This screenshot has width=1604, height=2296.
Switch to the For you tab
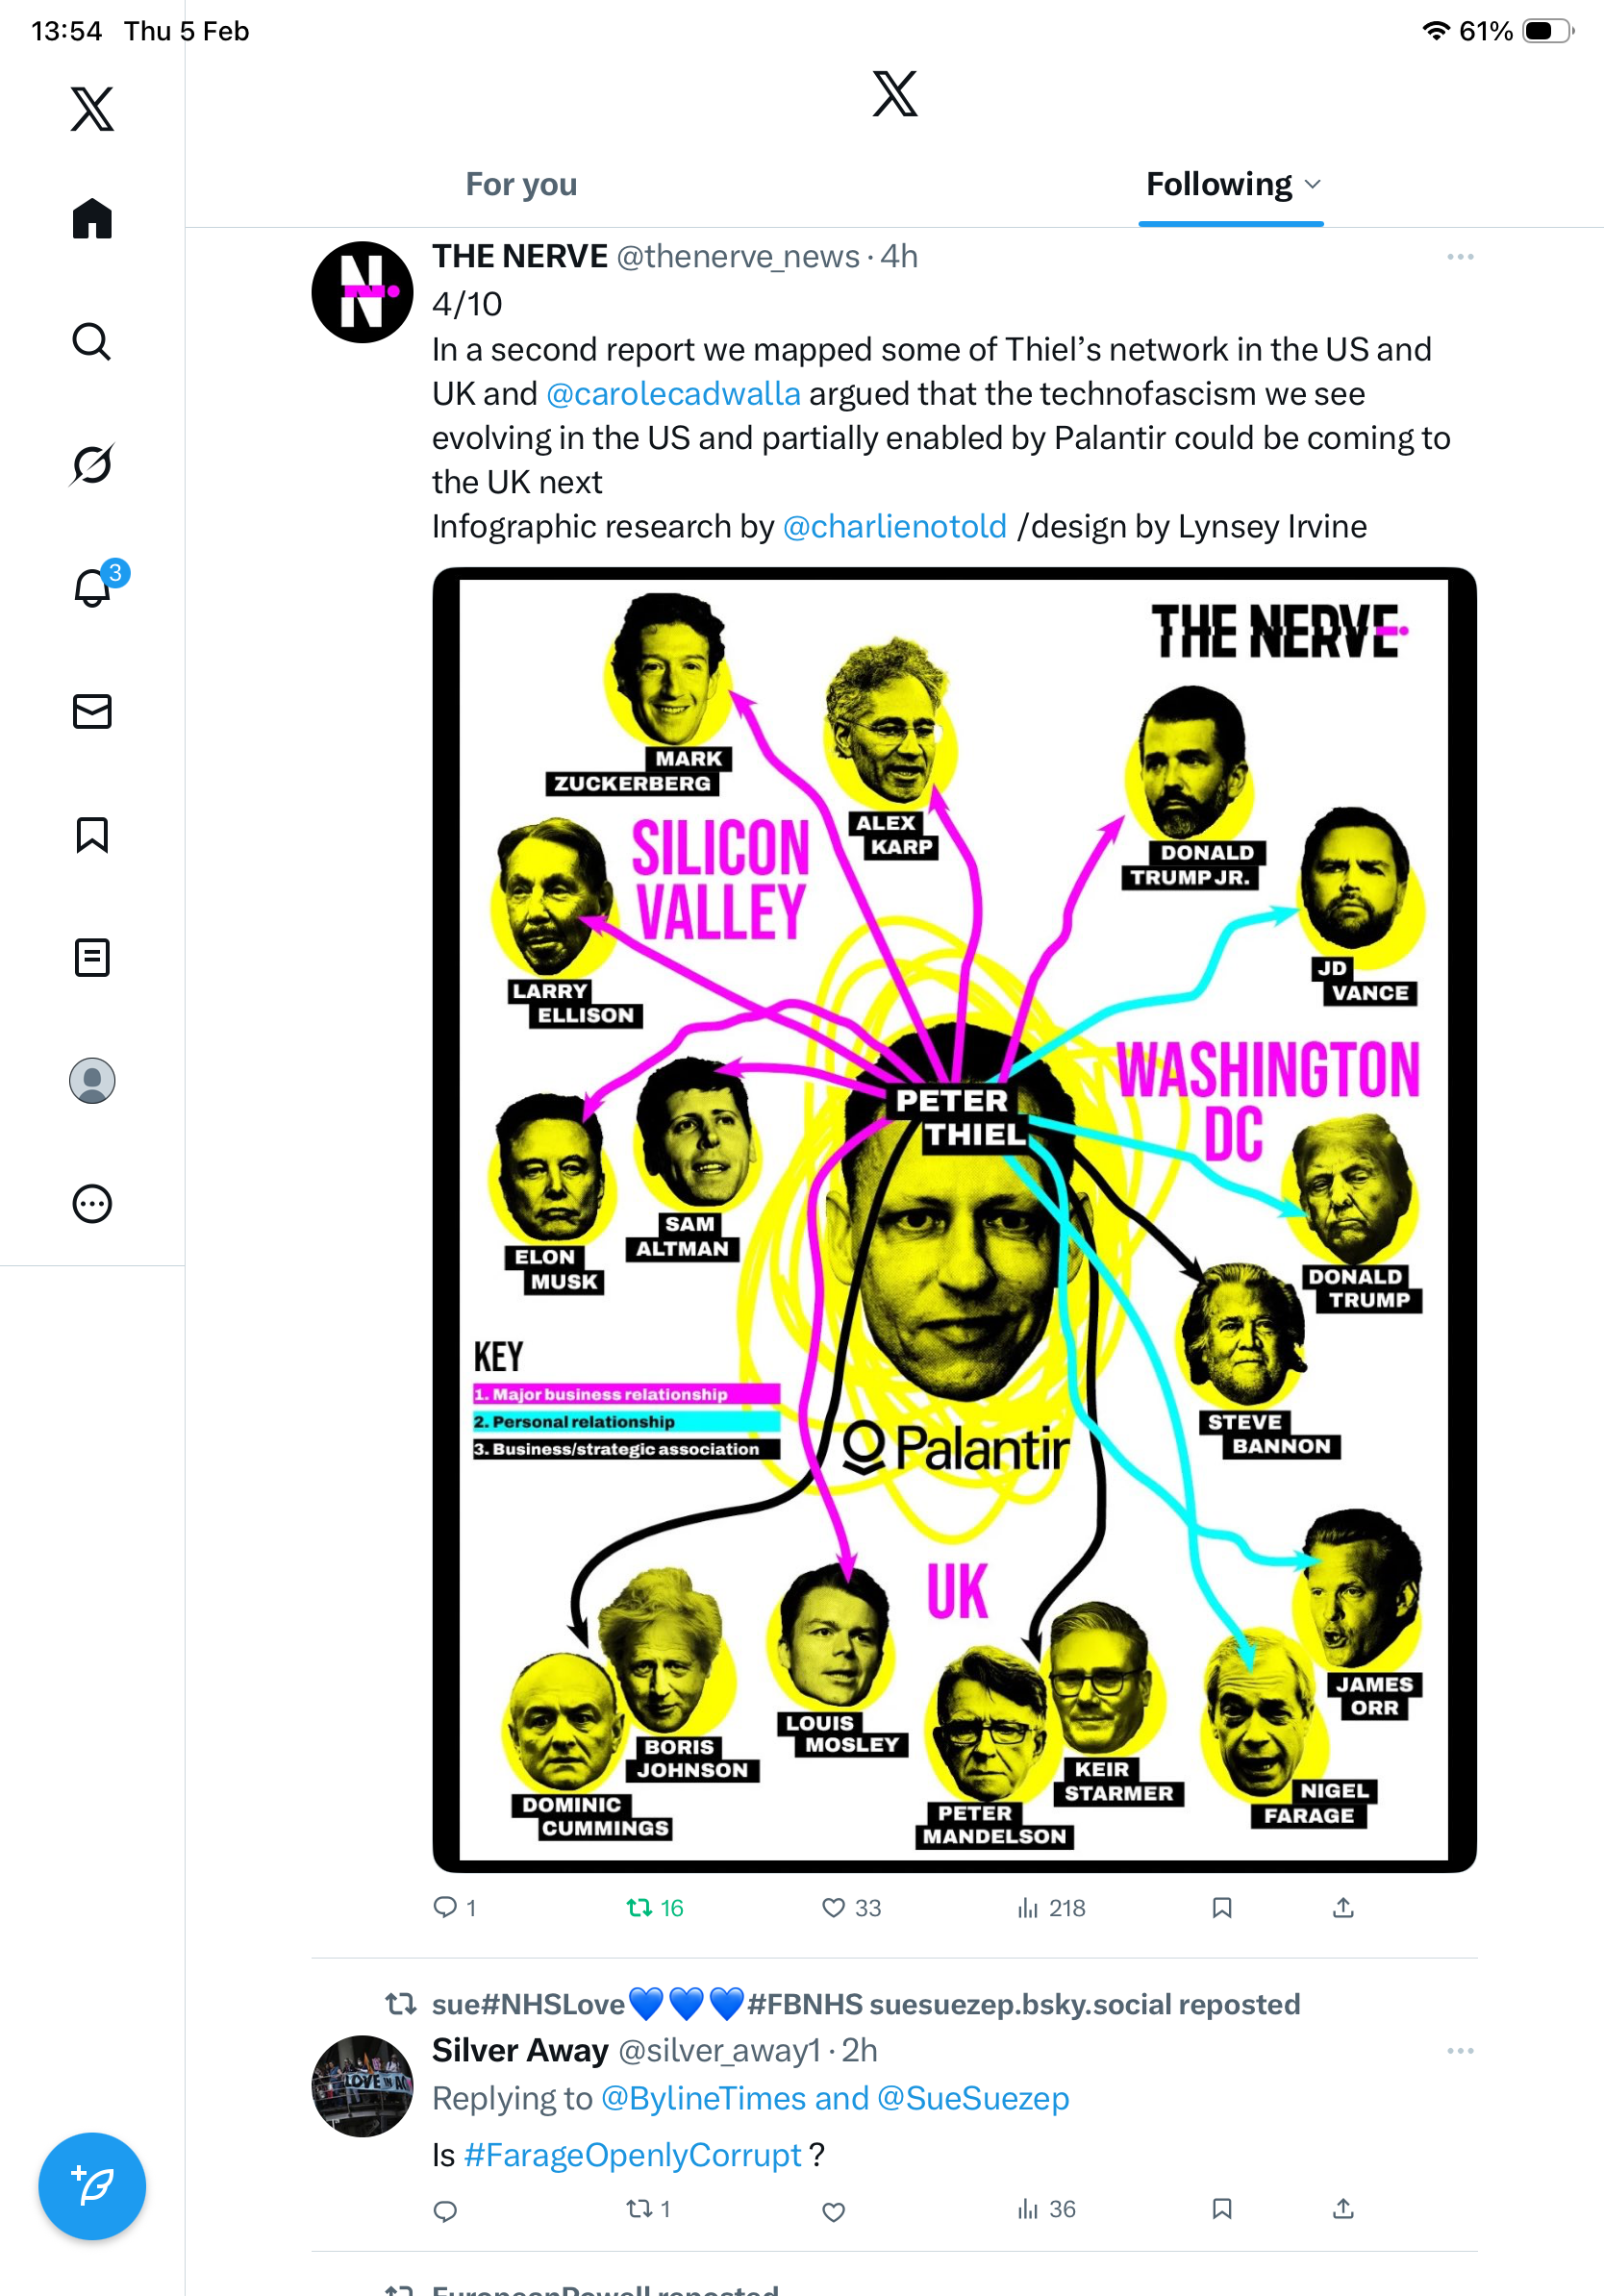click(521, 184)
